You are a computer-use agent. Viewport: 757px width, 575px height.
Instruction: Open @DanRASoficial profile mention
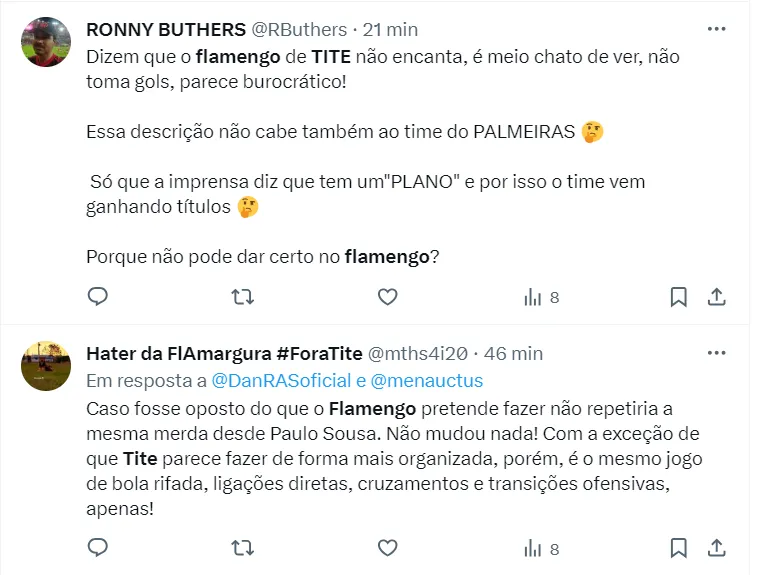click(x=280, y=380)
